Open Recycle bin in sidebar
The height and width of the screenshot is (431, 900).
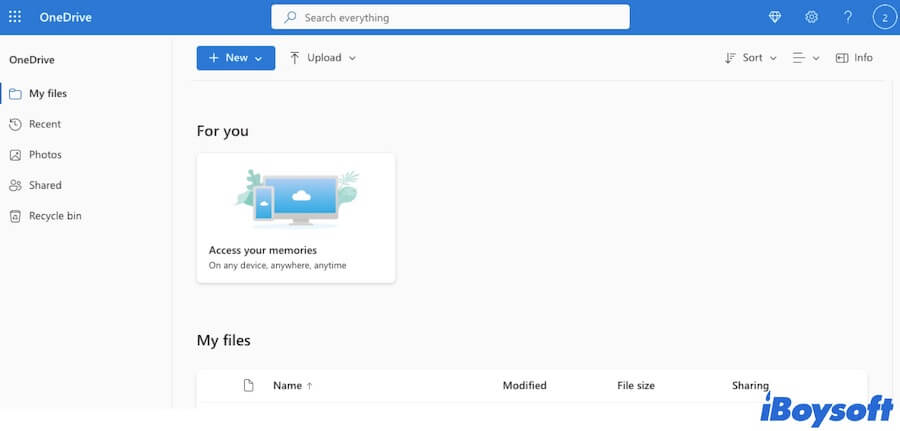(x=54, y=216)
